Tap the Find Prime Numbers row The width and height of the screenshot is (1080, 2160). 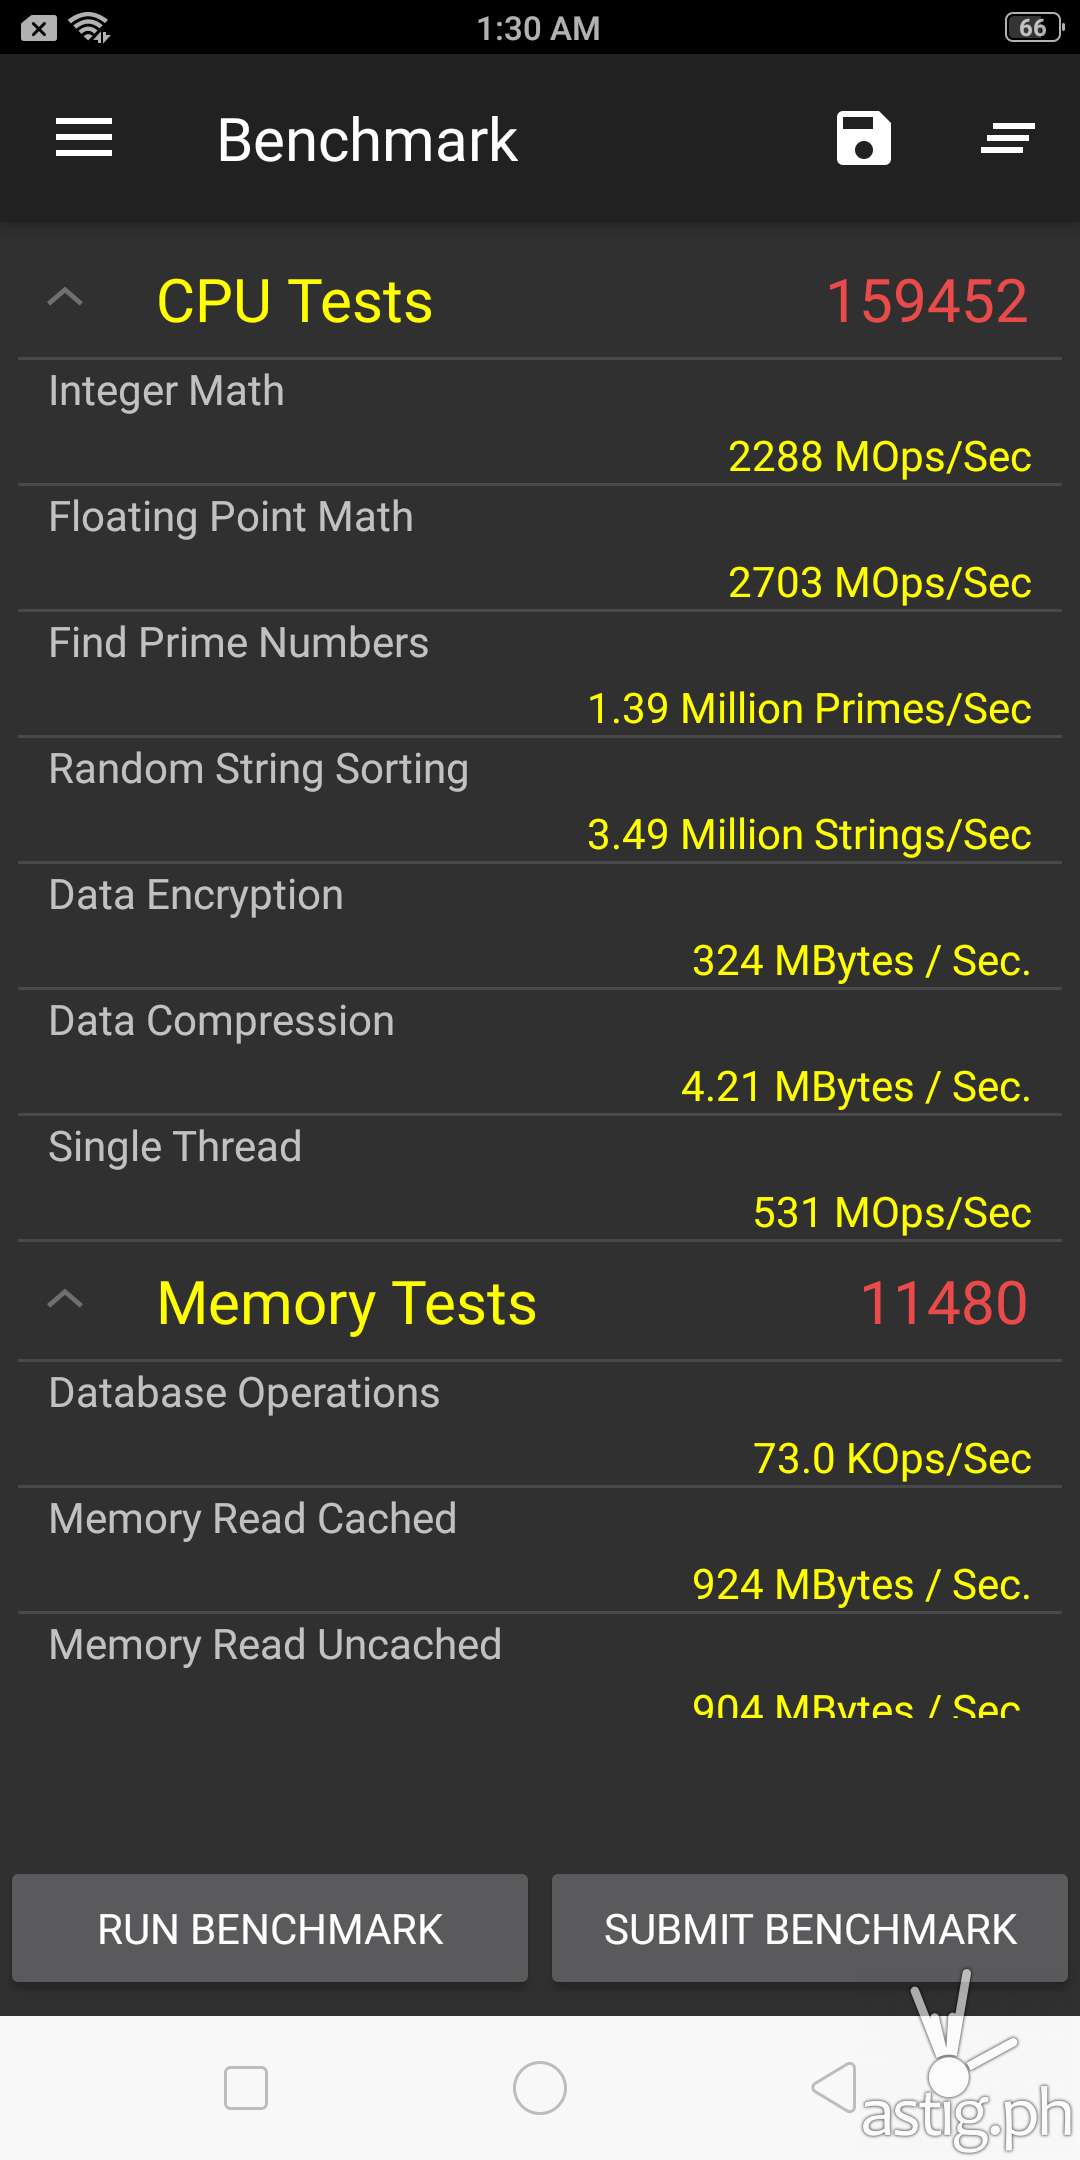tap(540, 675)
